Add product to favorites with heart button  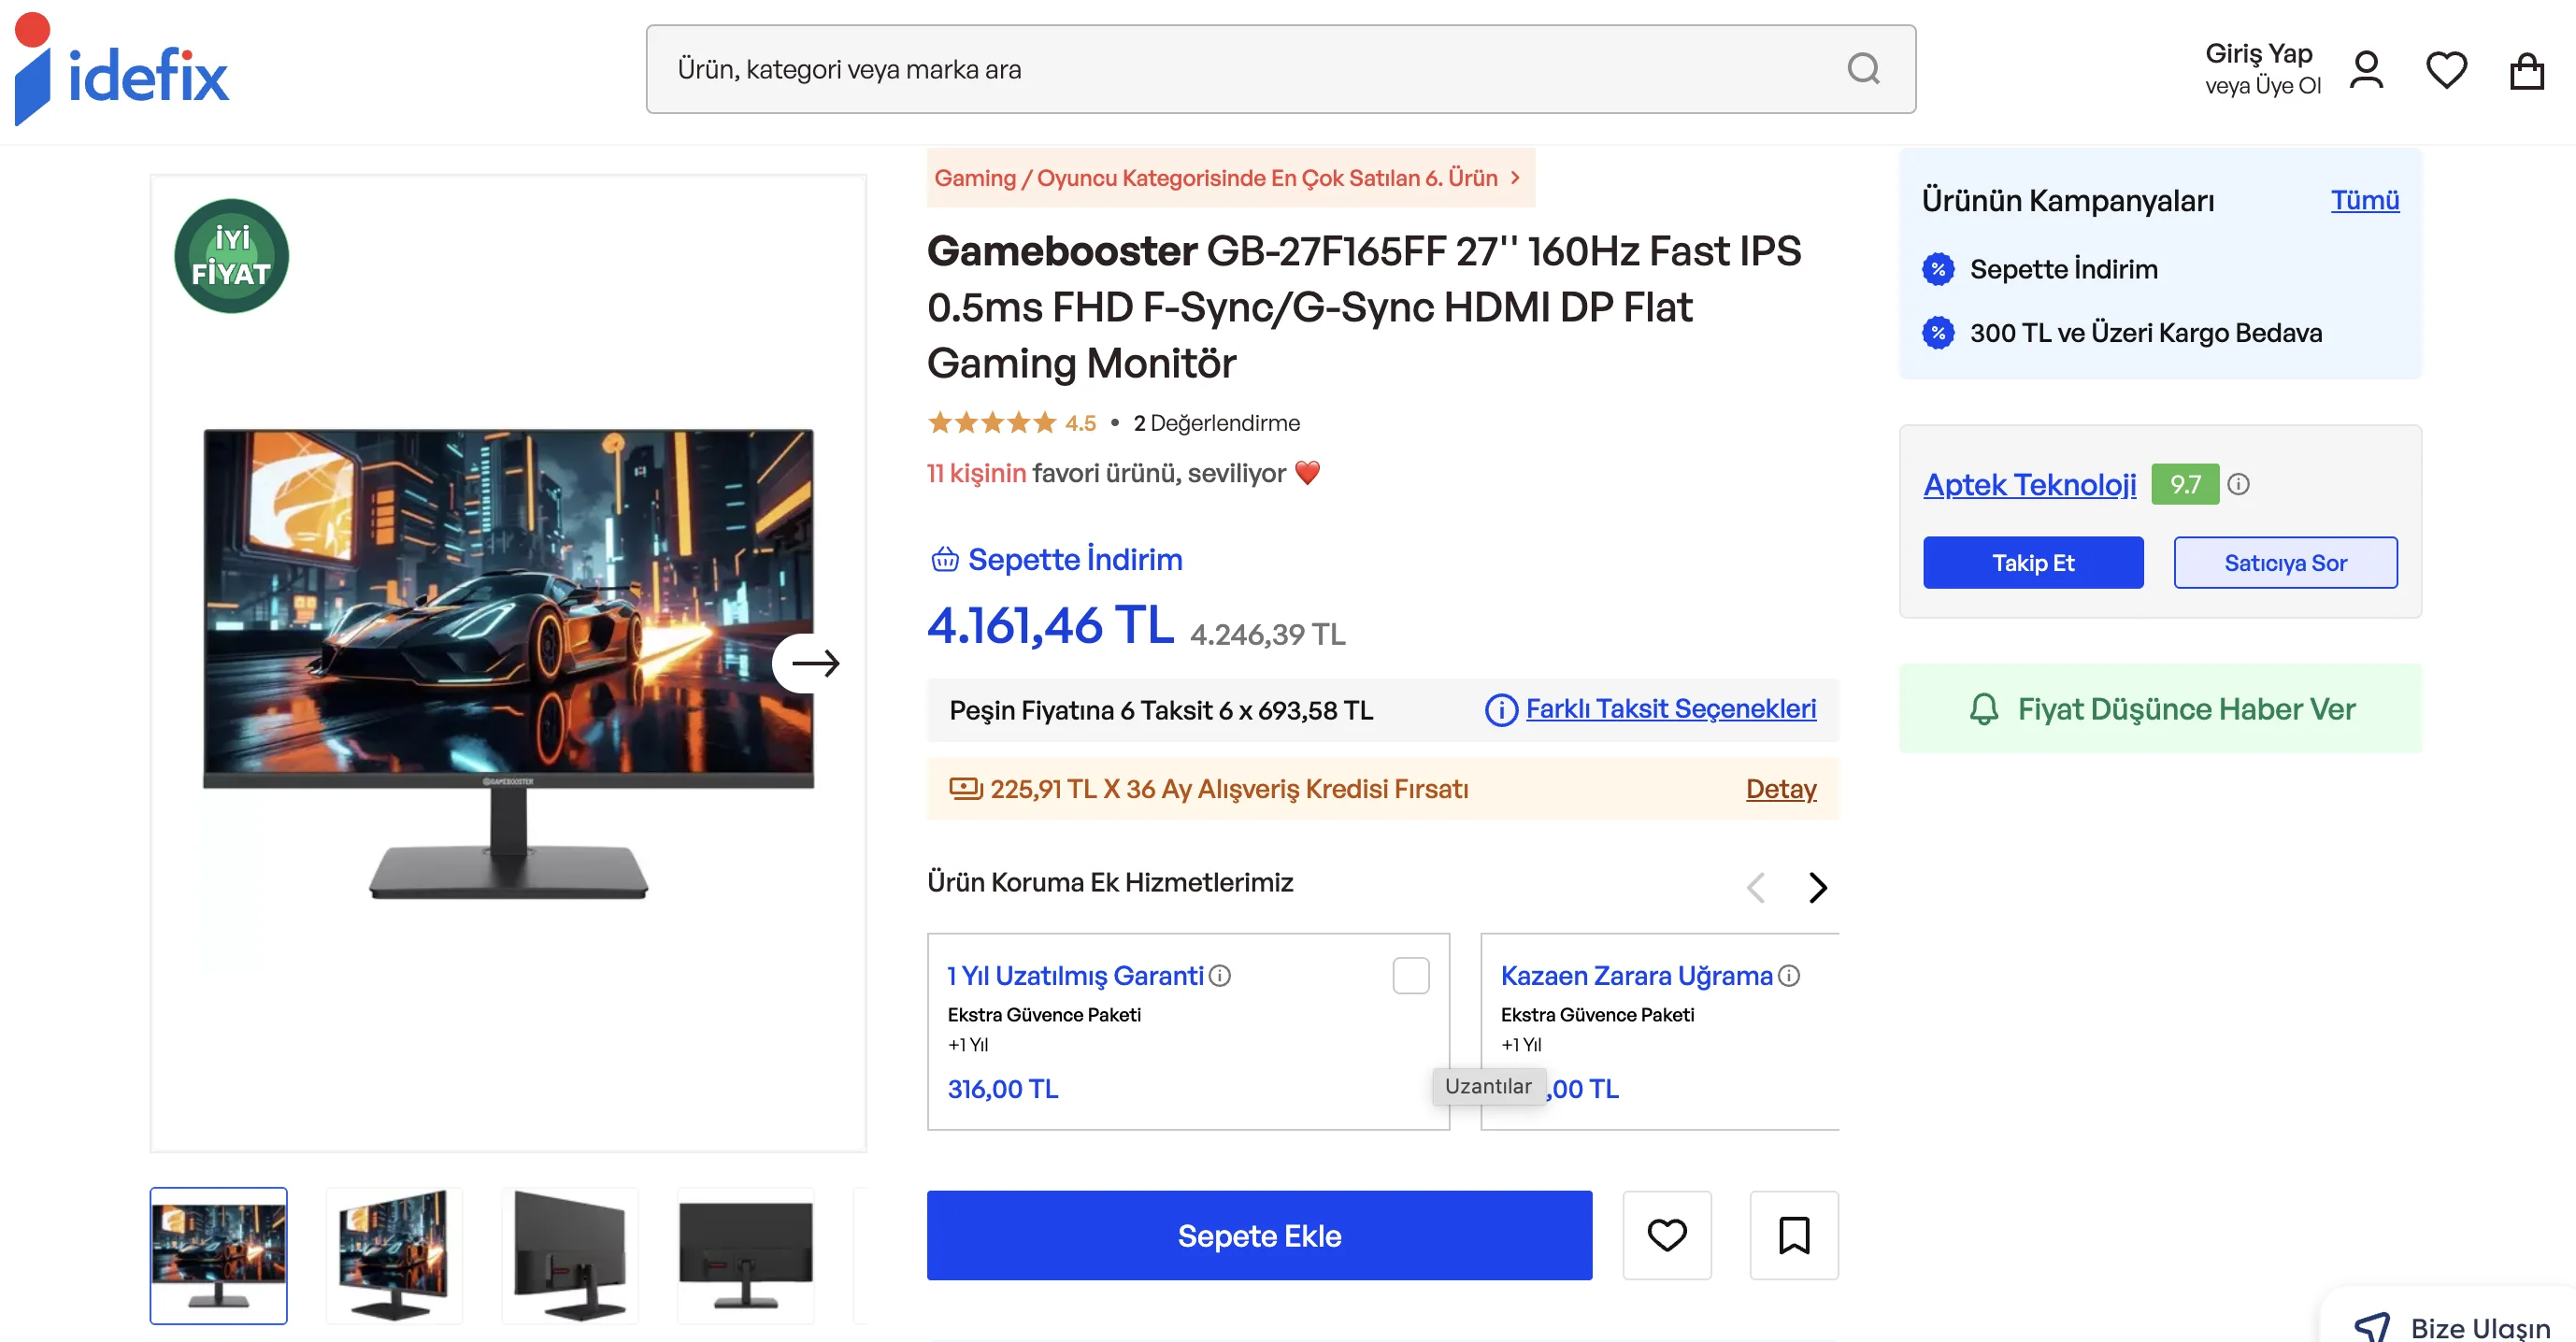click(x=1666, y=1235)
